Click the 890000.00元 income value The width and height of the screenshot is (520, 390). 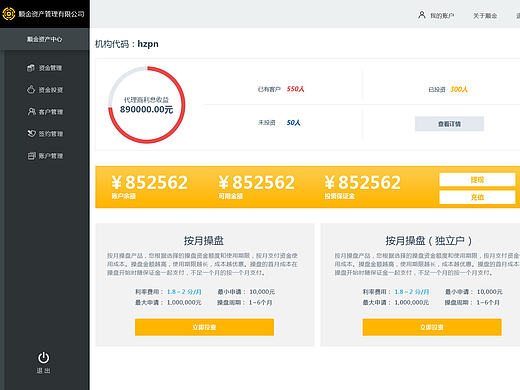point(146,110)
